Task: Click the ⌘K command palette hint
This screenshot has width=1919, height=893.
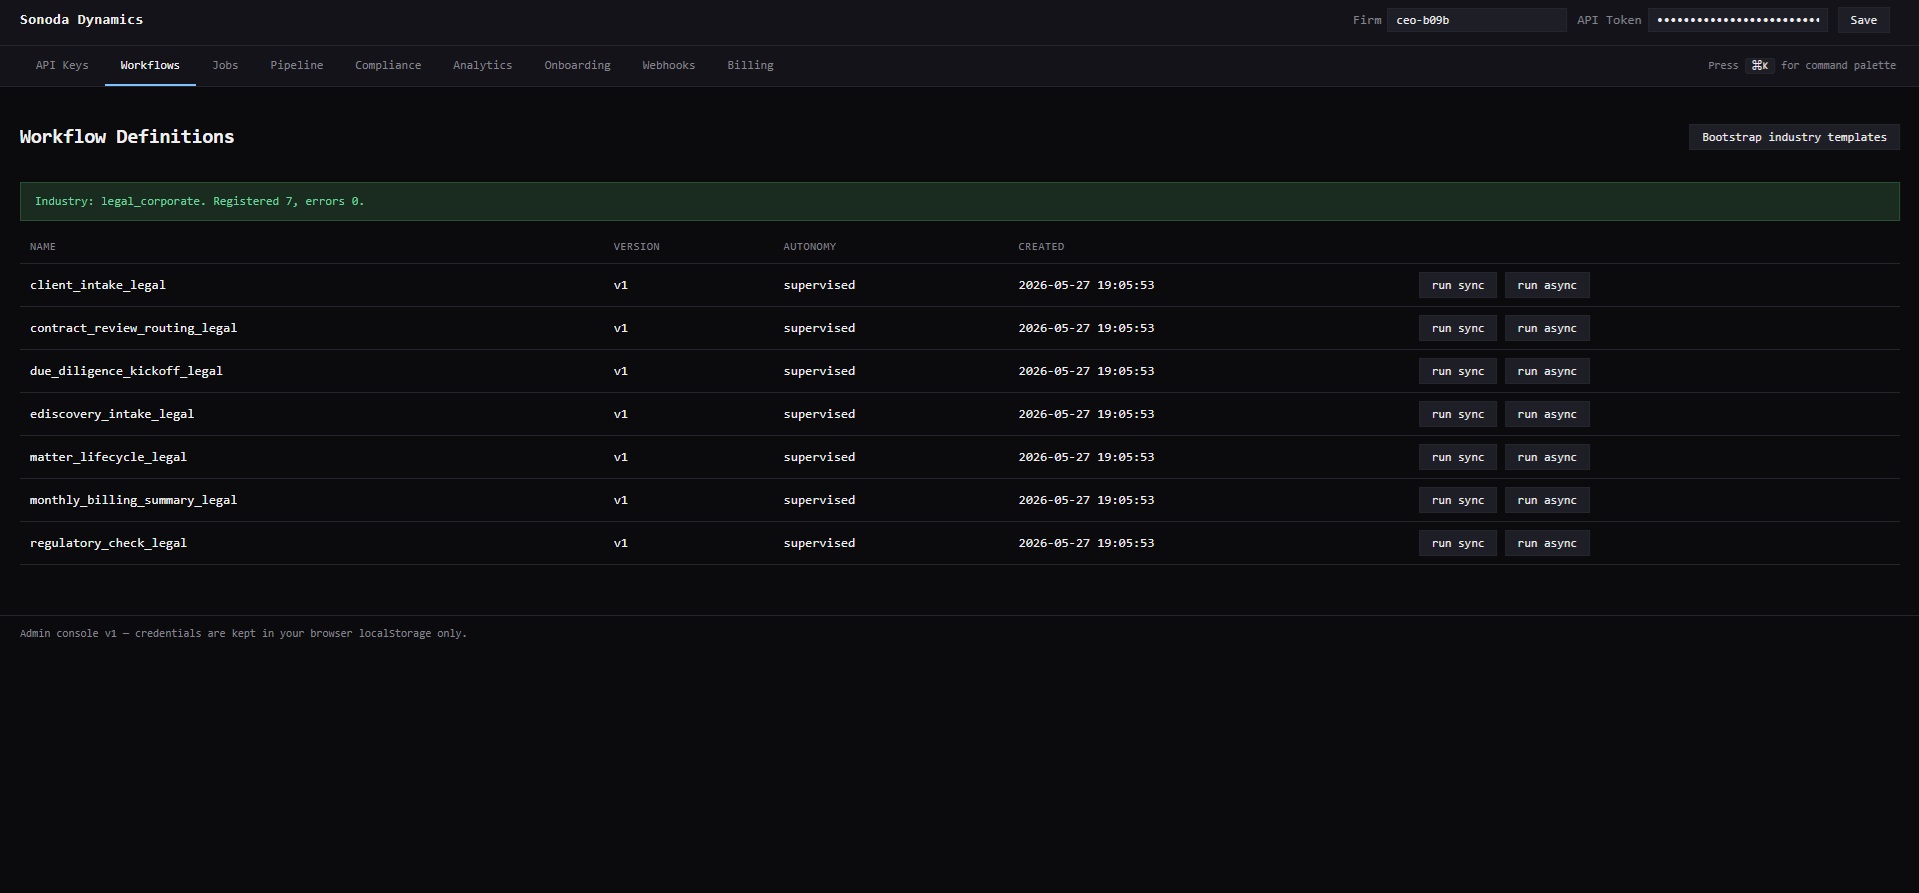Action: (x=1760, y=65)
